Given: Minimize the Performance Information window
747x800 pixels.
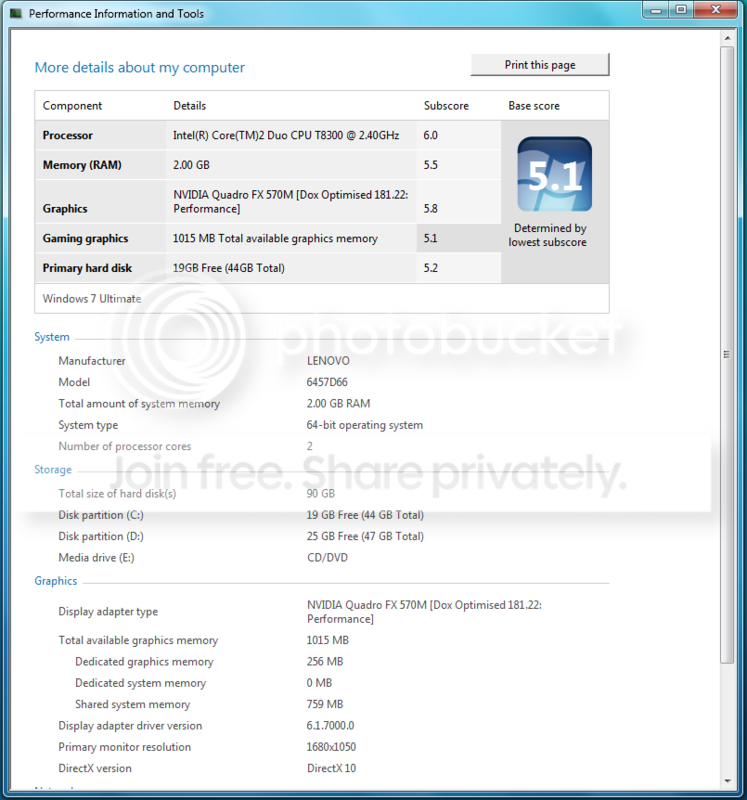Looking at the screenshot, I should click(657, 9).
